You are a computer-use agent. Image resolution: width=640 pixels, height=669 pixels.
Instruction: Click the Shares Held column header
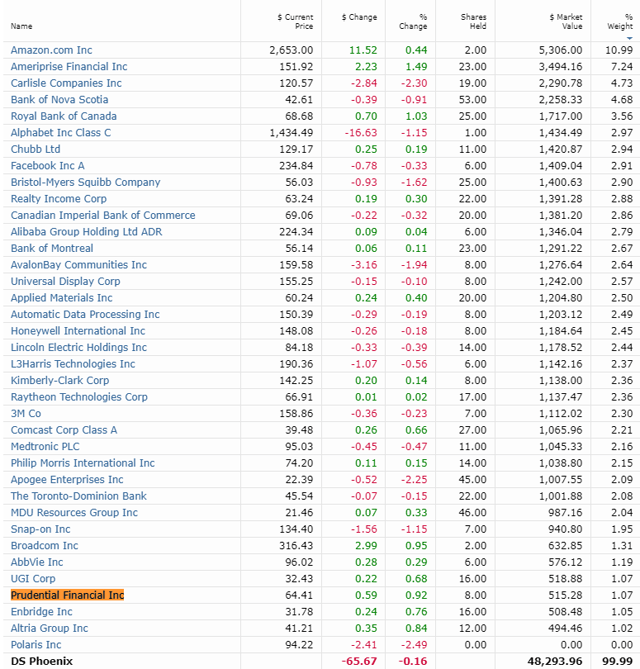pos(473,21)
